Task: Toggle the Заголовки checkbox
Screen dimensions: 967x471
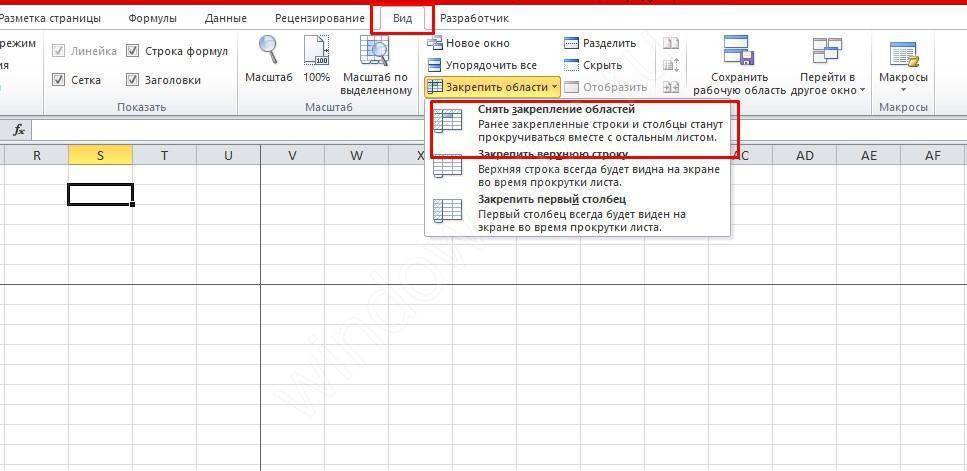Action: pos(133,80)
